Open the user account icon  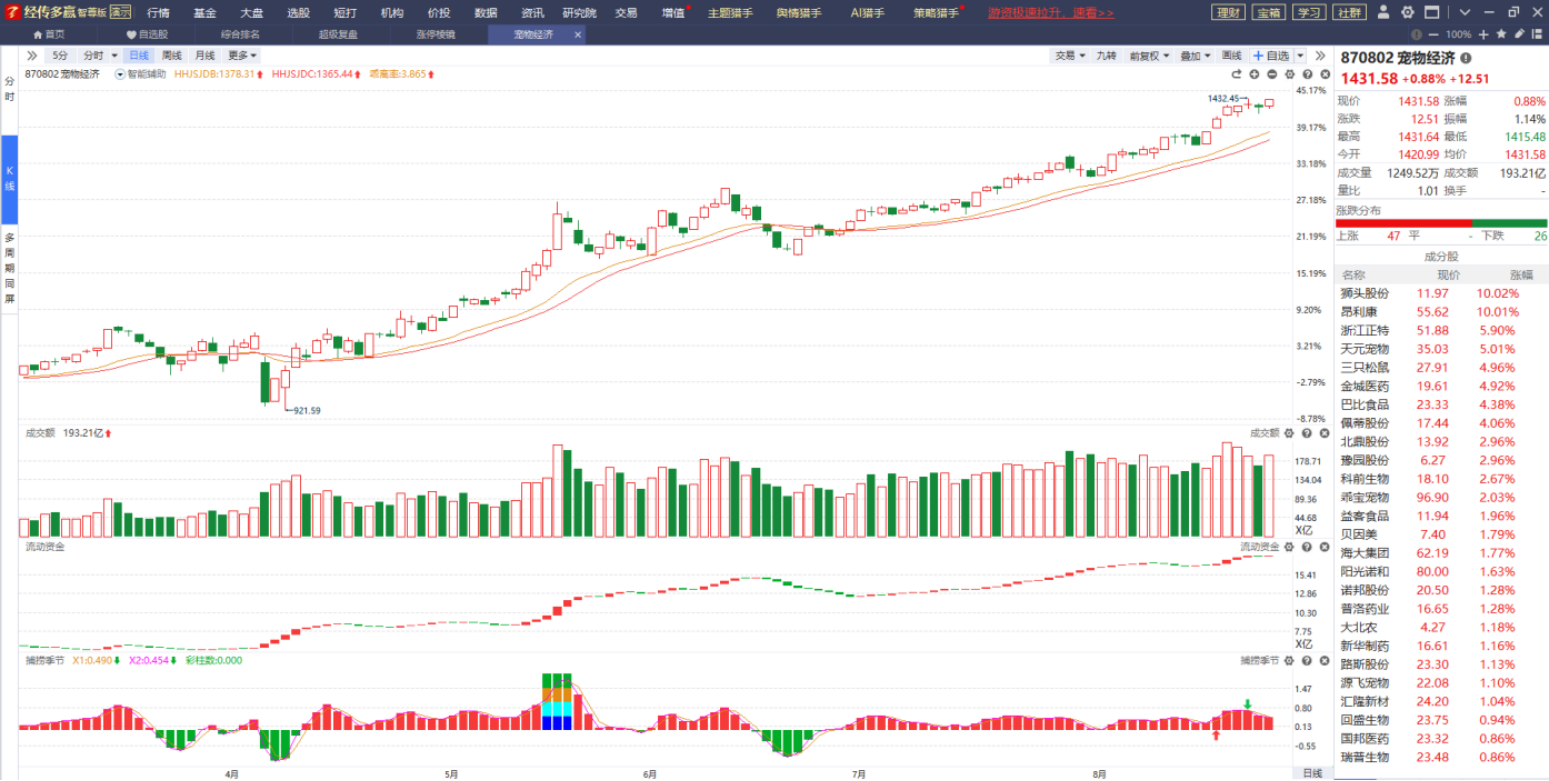1384,13
